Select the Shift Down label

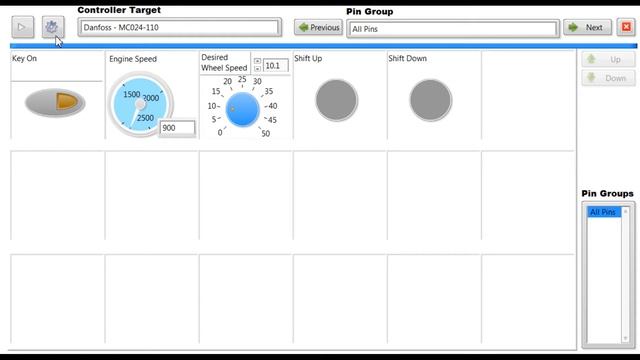[x=407, y=58]
